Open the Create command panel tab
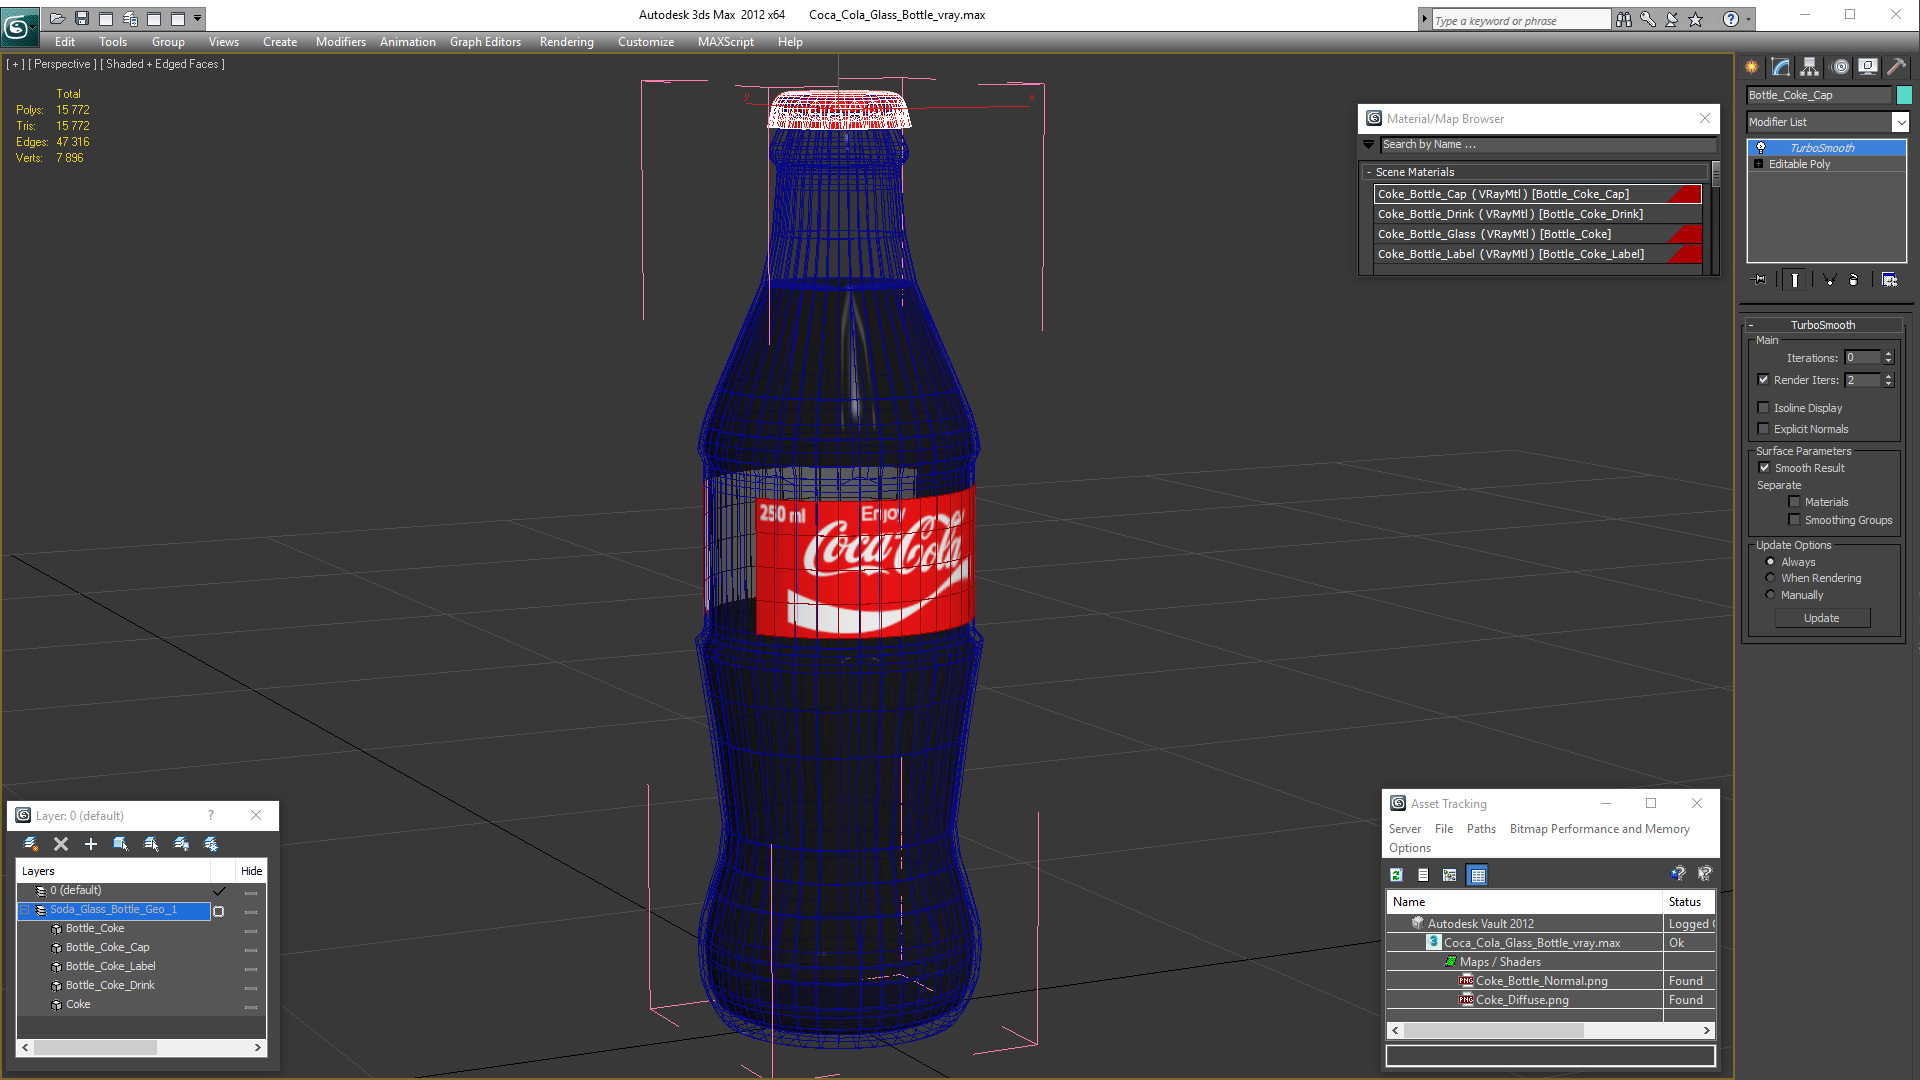The width and height of the screenshot is (1920, 1080). (1752, 67)
